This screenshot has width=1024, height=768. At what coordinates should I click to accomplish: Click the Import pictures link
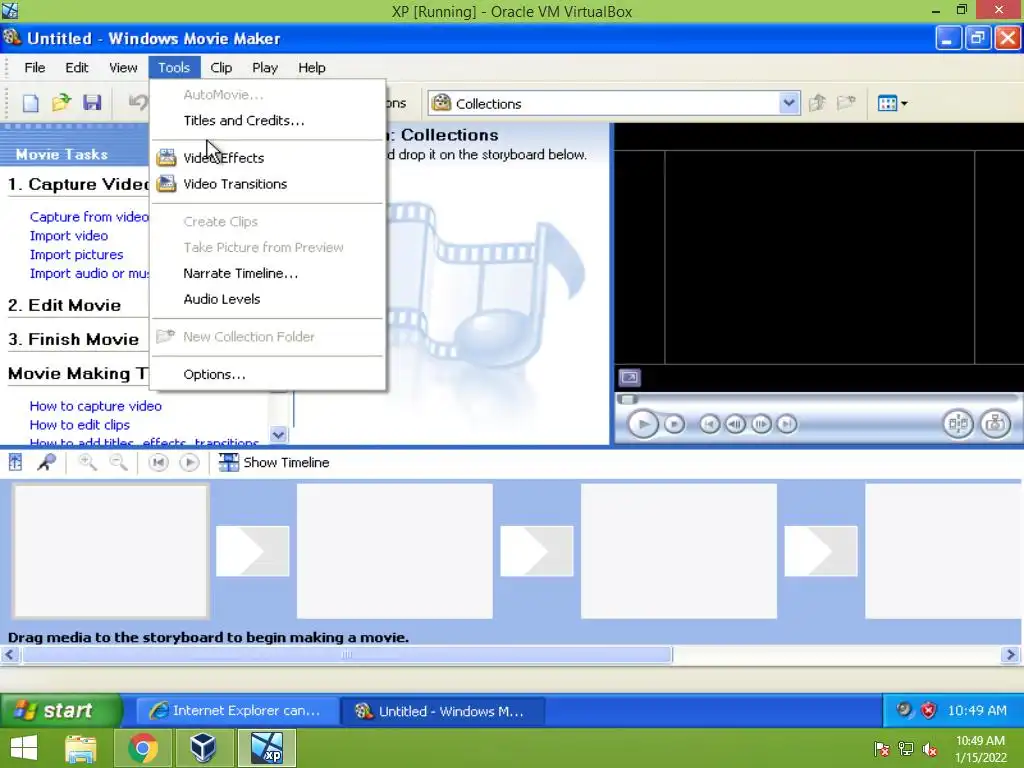[x=76, y=255]
